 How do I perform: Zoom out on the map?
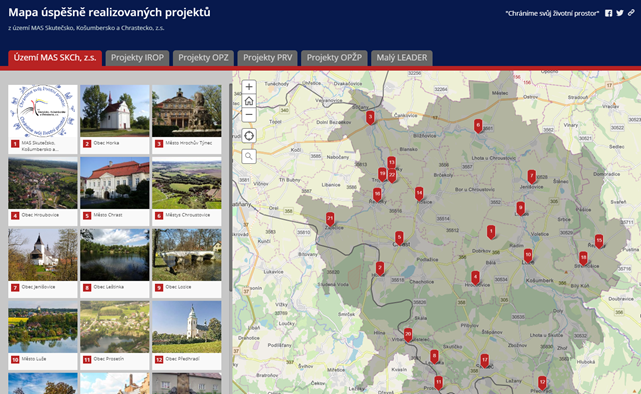249,114
